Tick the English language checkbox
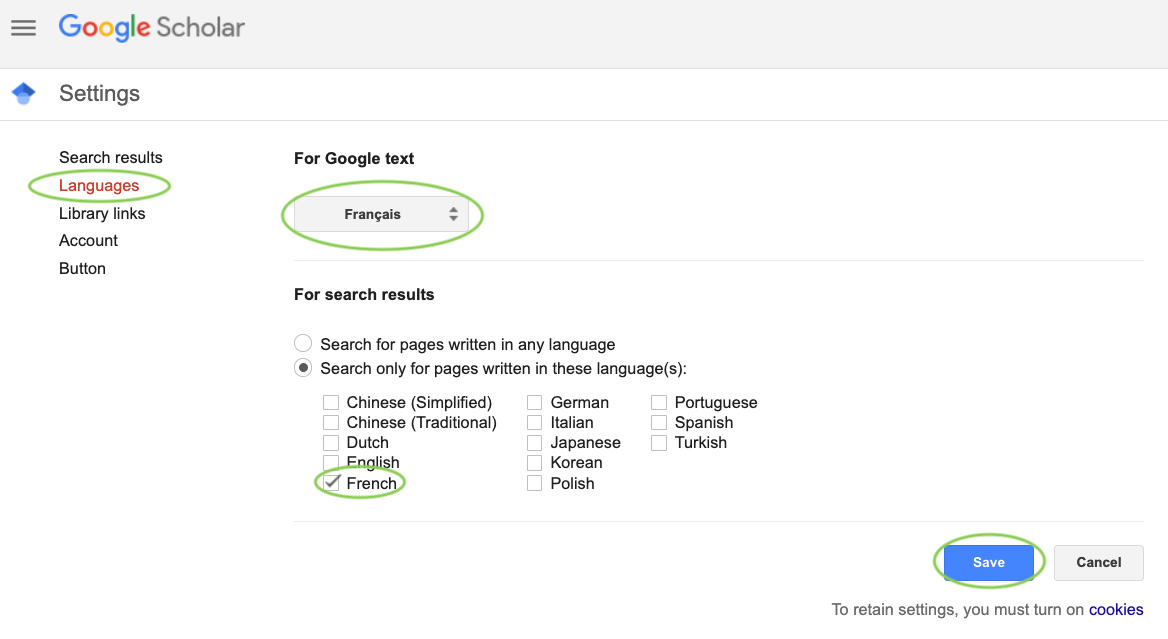Image resolution: width=1168 pixels, height=639 pixels. pyautogui.click(x=331, y=462)
